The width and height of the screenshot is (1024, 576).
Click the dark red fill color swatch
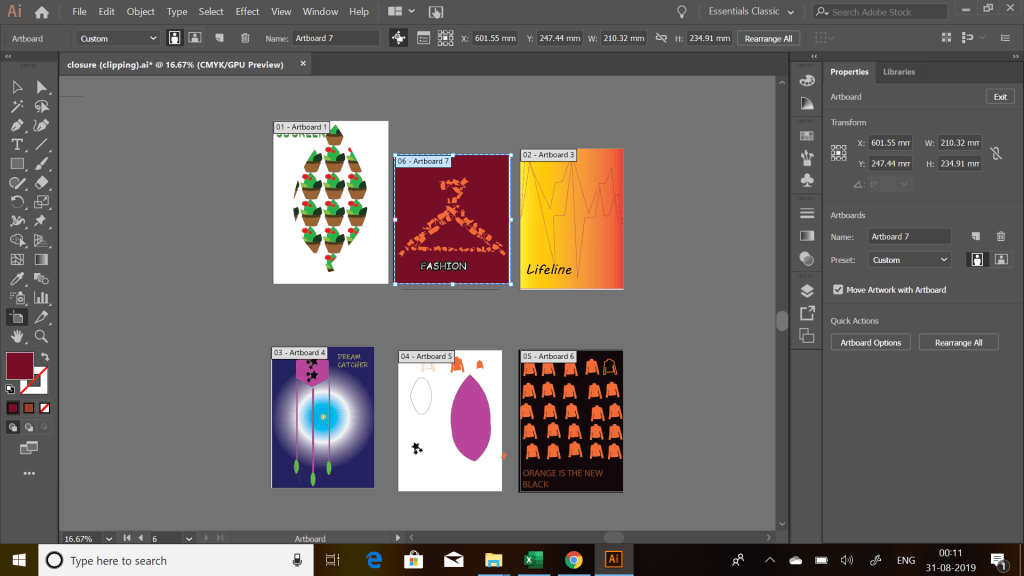point(20,365)
